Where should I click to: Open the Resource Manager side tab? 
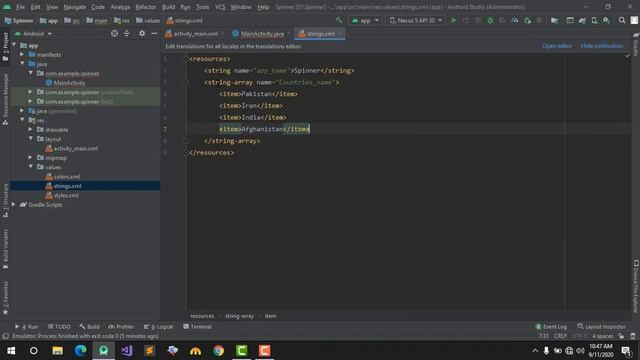click(x=5, y=99)
